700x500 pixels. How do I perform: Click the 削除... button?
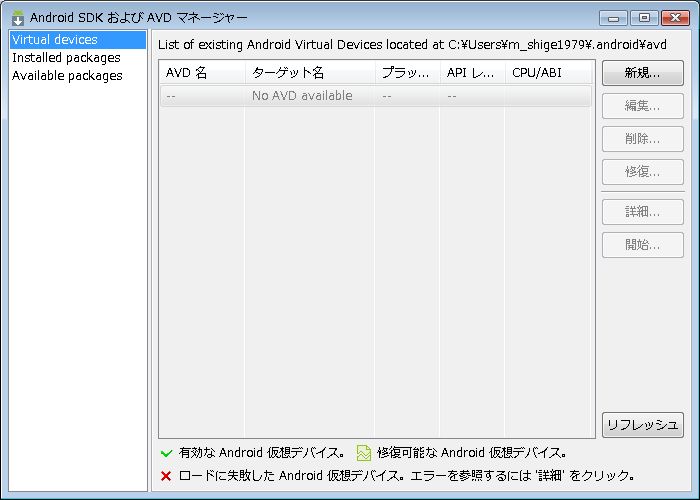pos(642,139)
